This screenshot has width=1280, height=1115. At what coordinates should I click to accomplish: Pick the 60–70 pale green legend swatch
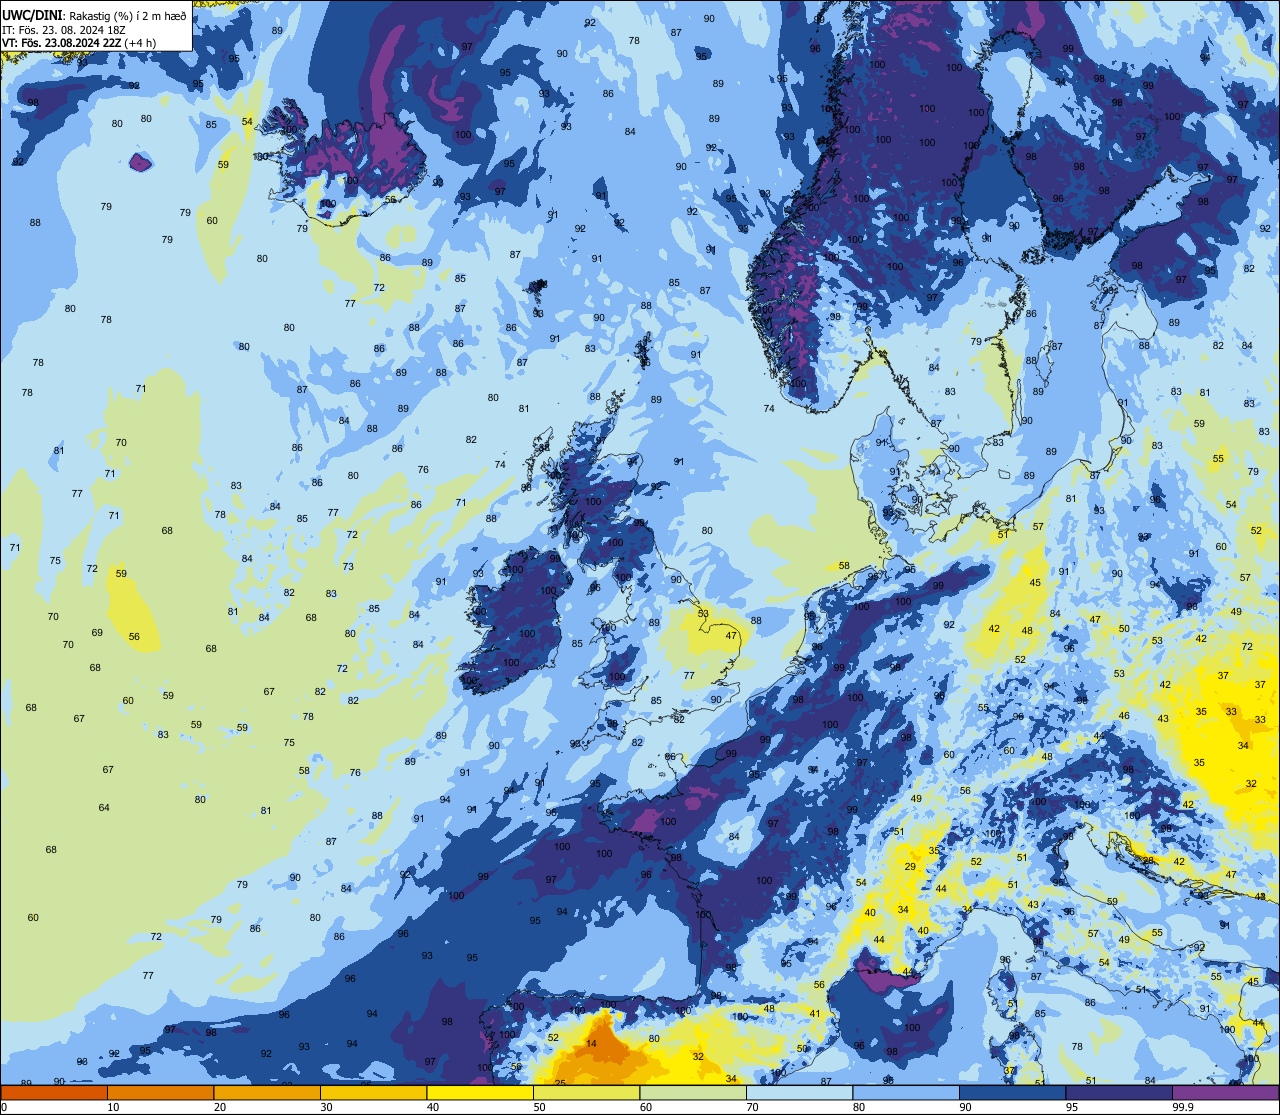[x=693, y=1093]
